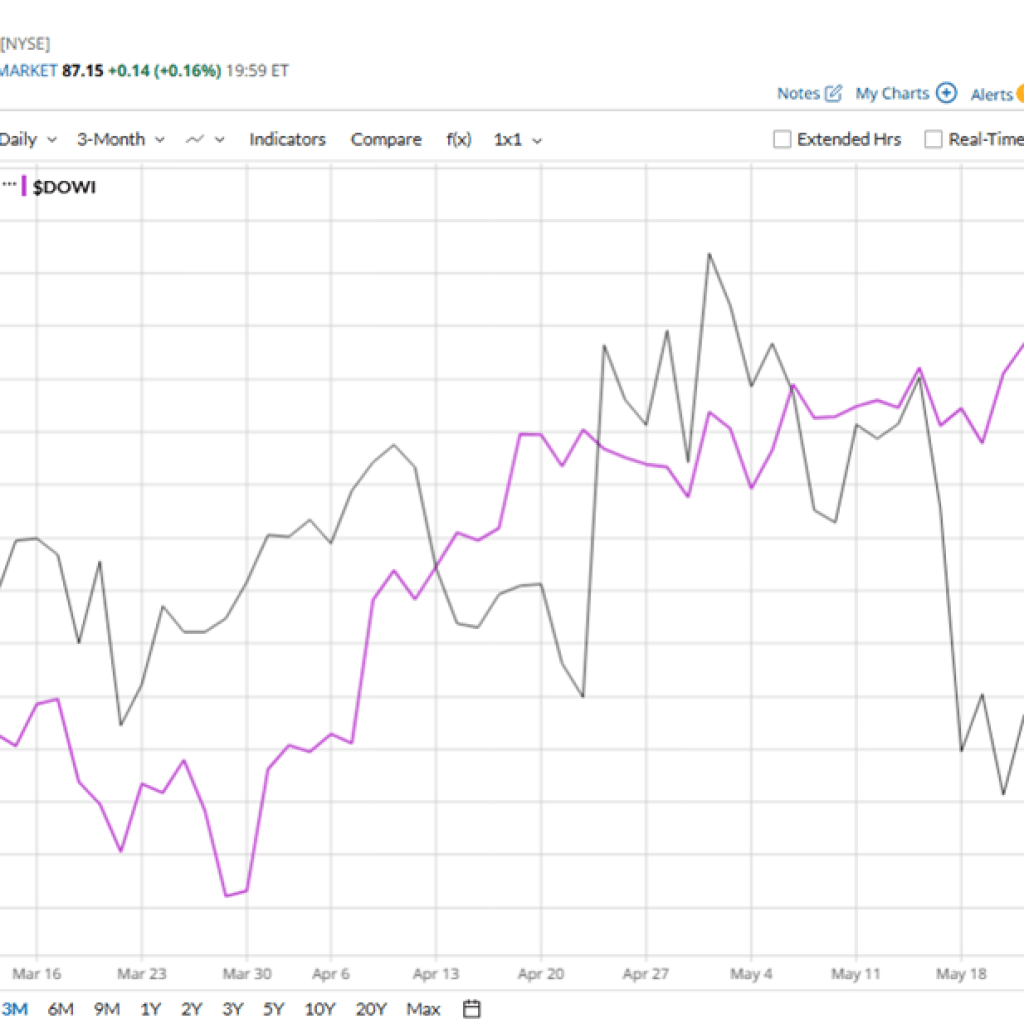Open the Alerts link
This screenshot has height=1024, width=1024.
pos(991,95)
